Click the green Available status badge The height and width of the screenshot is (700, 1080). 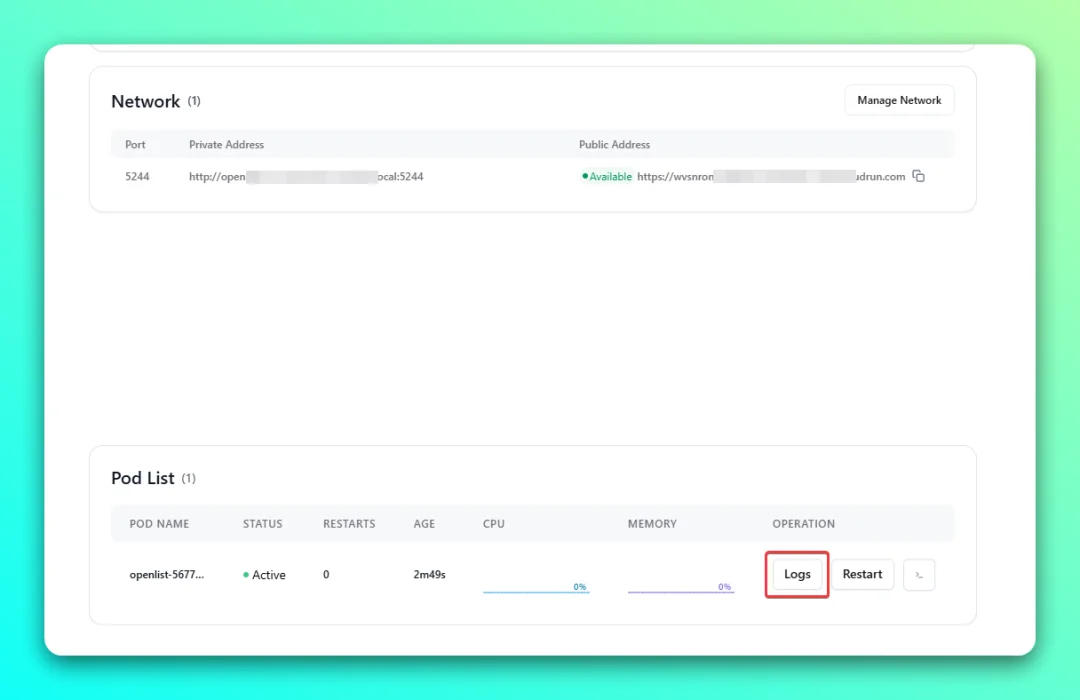coord(607,176)
